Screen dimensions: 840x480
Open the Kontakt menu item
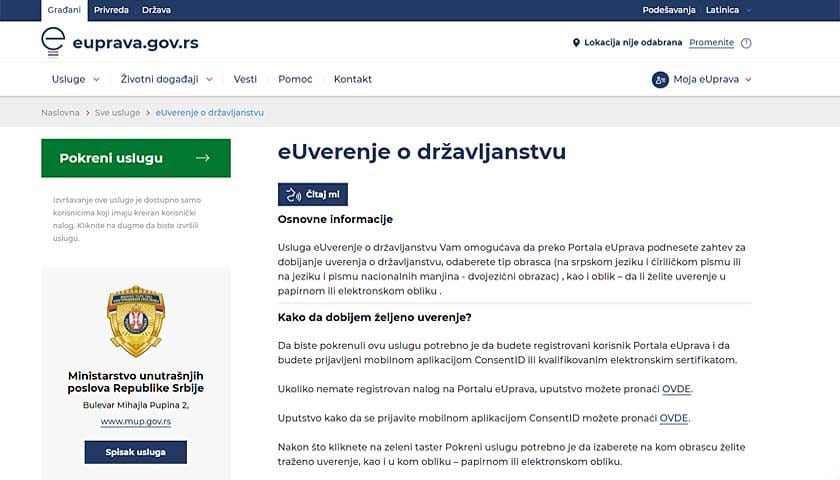pos(352,79)
